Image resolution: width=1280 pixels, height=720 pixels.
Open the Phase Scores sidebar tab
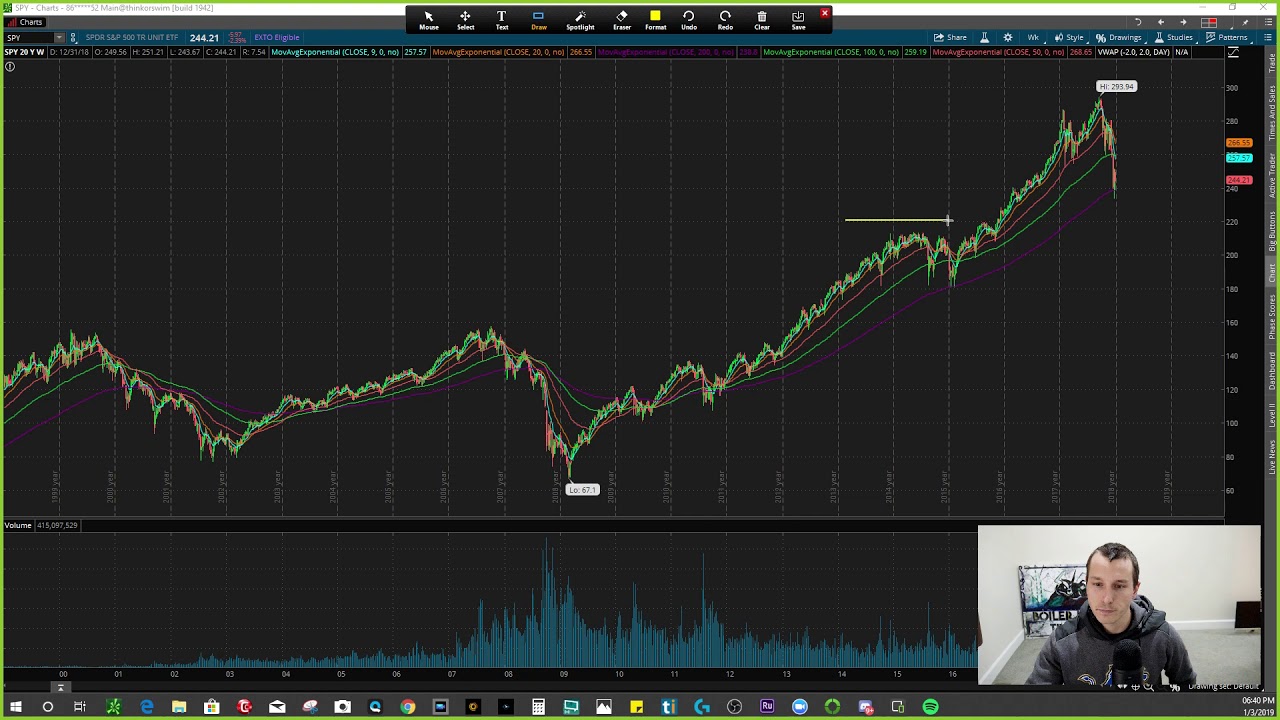[x=1273, y=316]
